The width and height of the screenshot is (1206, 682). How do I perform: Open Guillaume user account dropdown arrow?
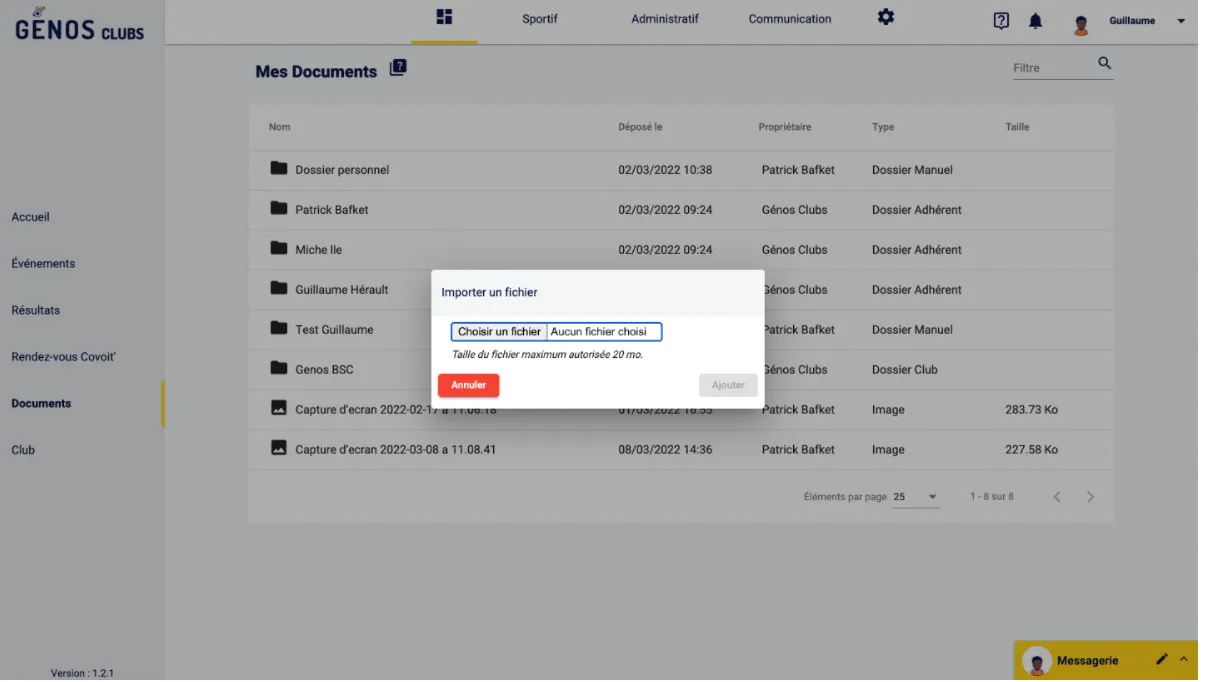click(1181, 21)
